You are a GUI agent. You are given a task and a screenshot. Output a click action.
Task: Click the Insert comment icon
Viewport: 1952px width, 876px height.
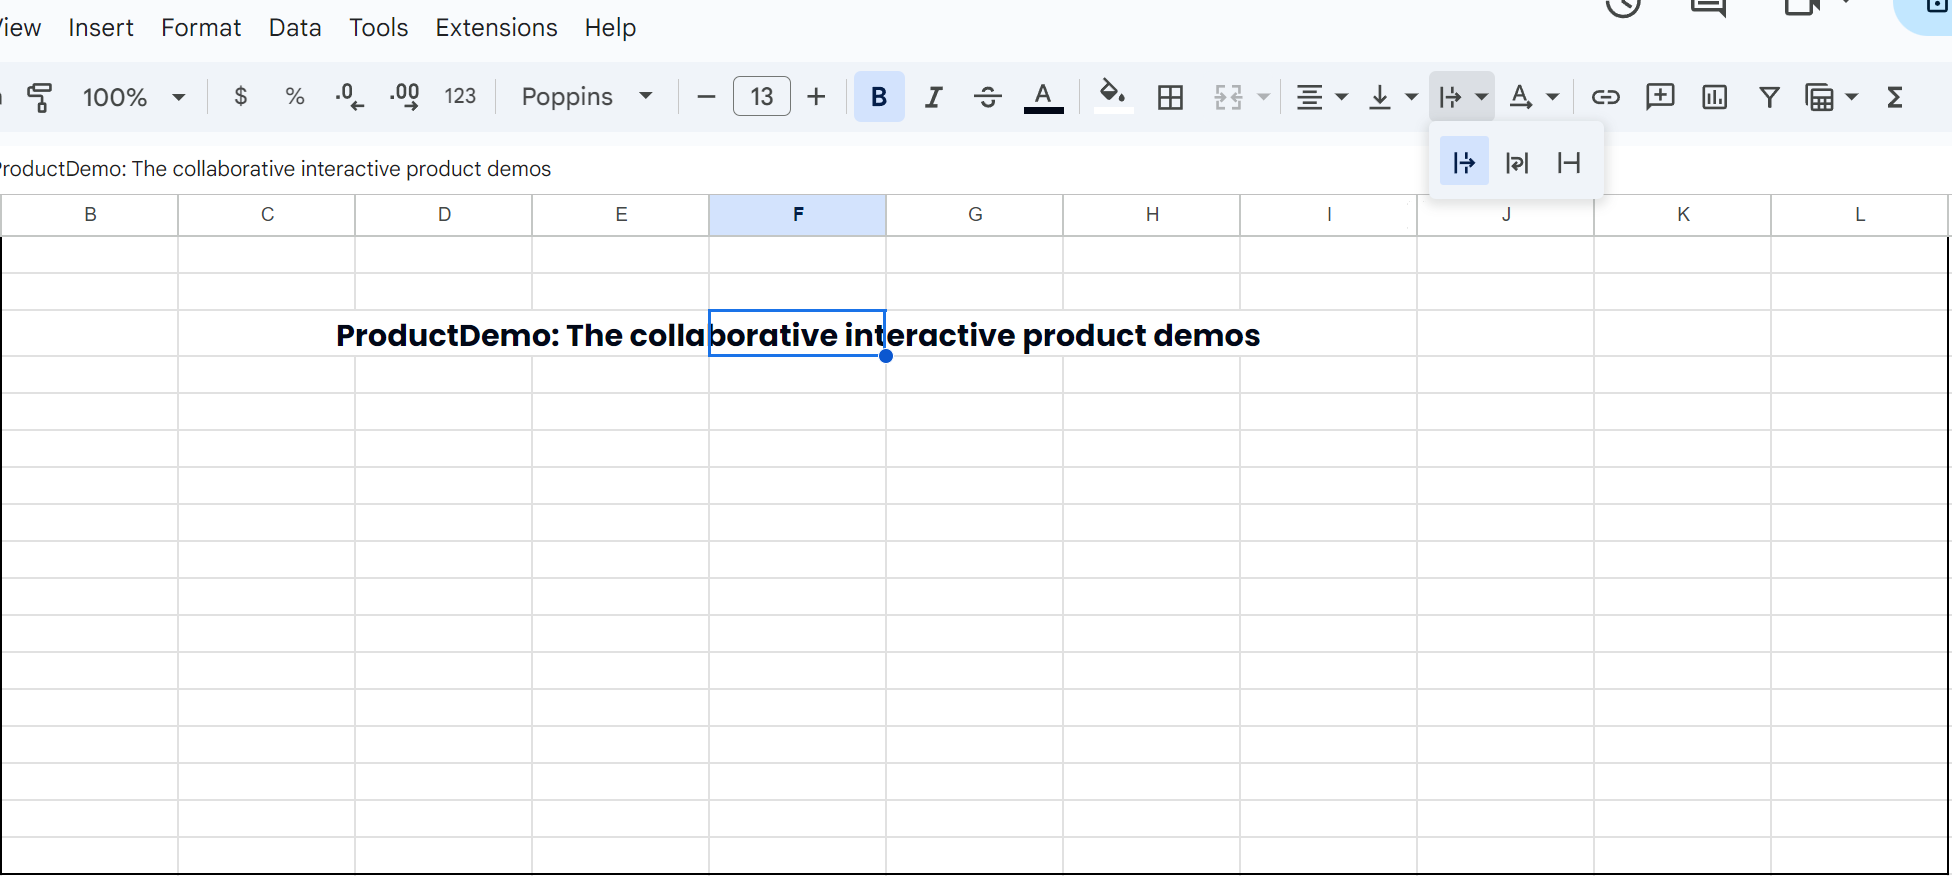[1660, 97]
